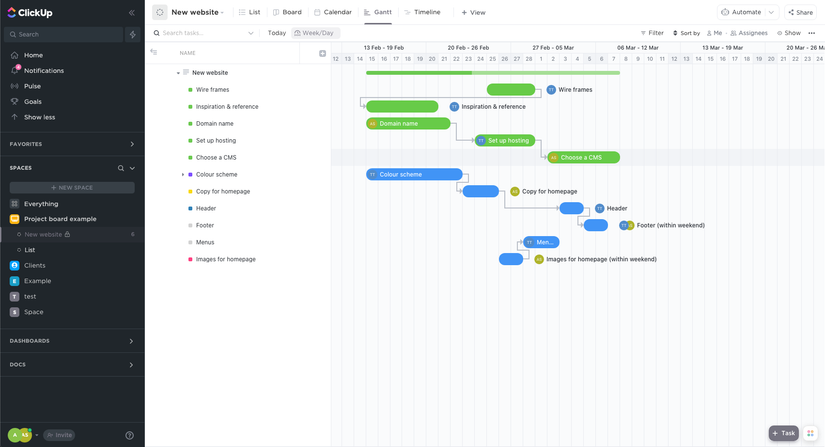Open the Space named Space
The image size is (825, 447).
coord(34,312)
